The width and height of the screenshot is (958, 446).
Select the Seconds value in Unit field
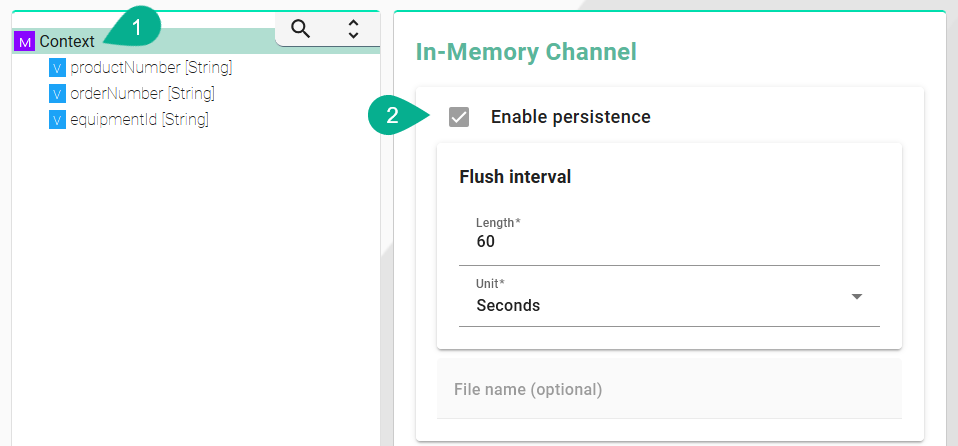[508, 305]
